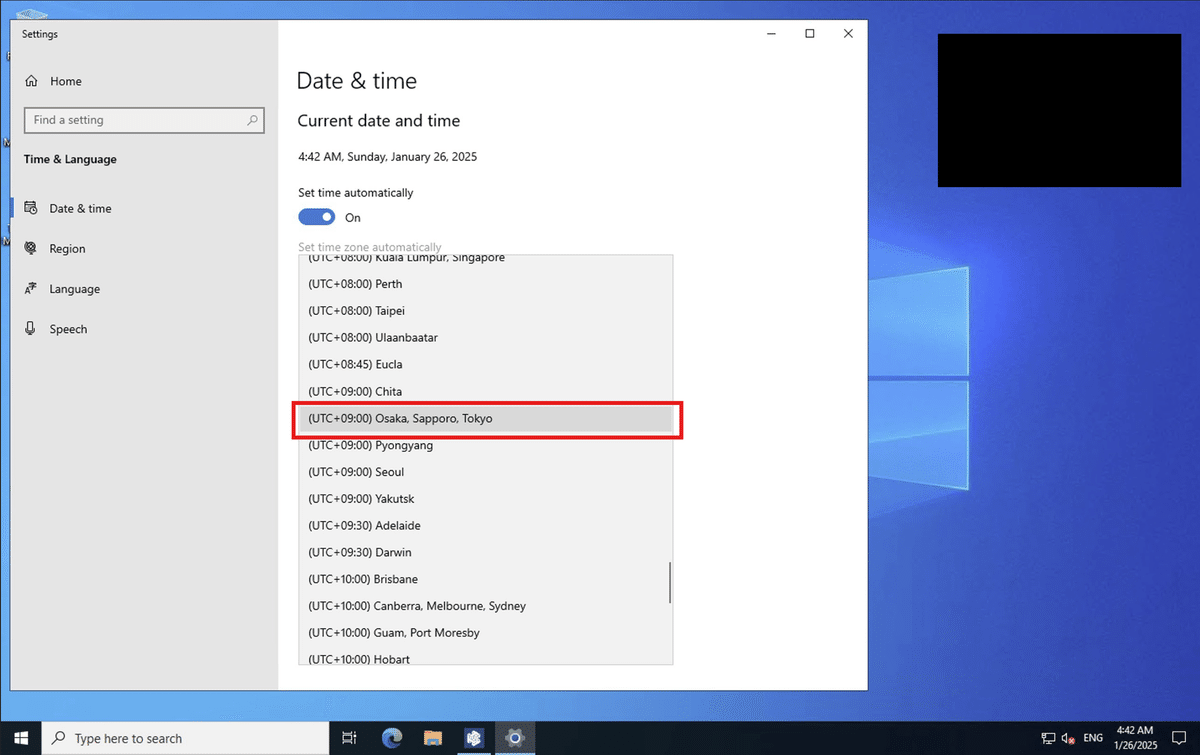The width and height of the screenshot is (1200, 755).
Task: Open File Explorer from the taskbar
Action: pyautogui.click(x=432, y=738)
